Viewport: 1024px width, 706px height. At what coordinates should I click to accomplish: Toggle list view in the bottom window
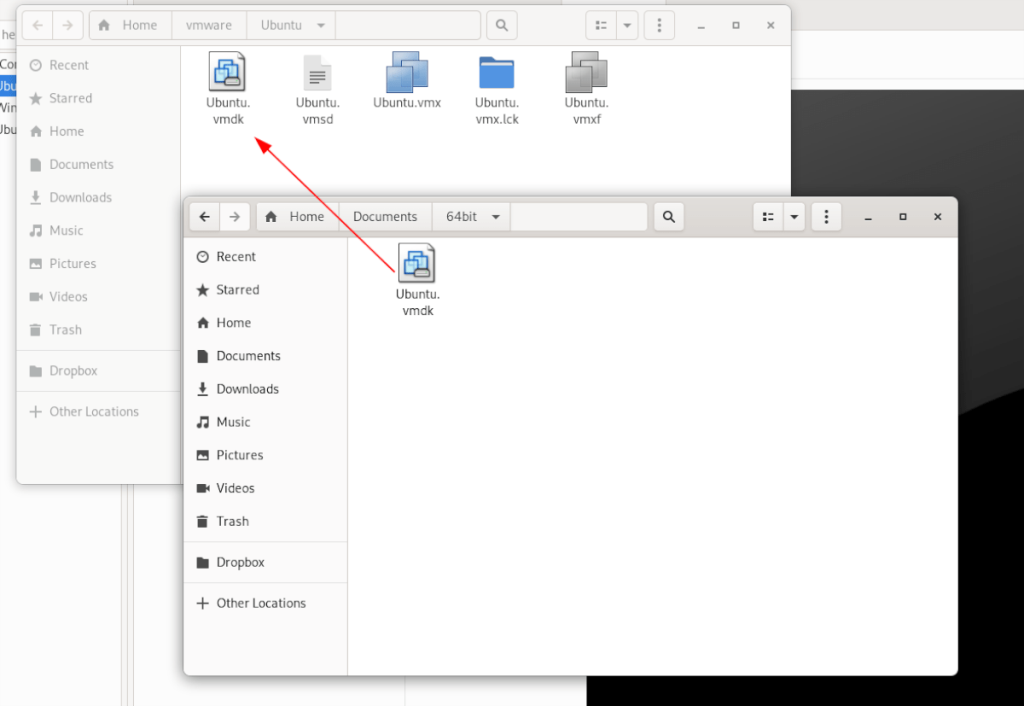[767, 216]
